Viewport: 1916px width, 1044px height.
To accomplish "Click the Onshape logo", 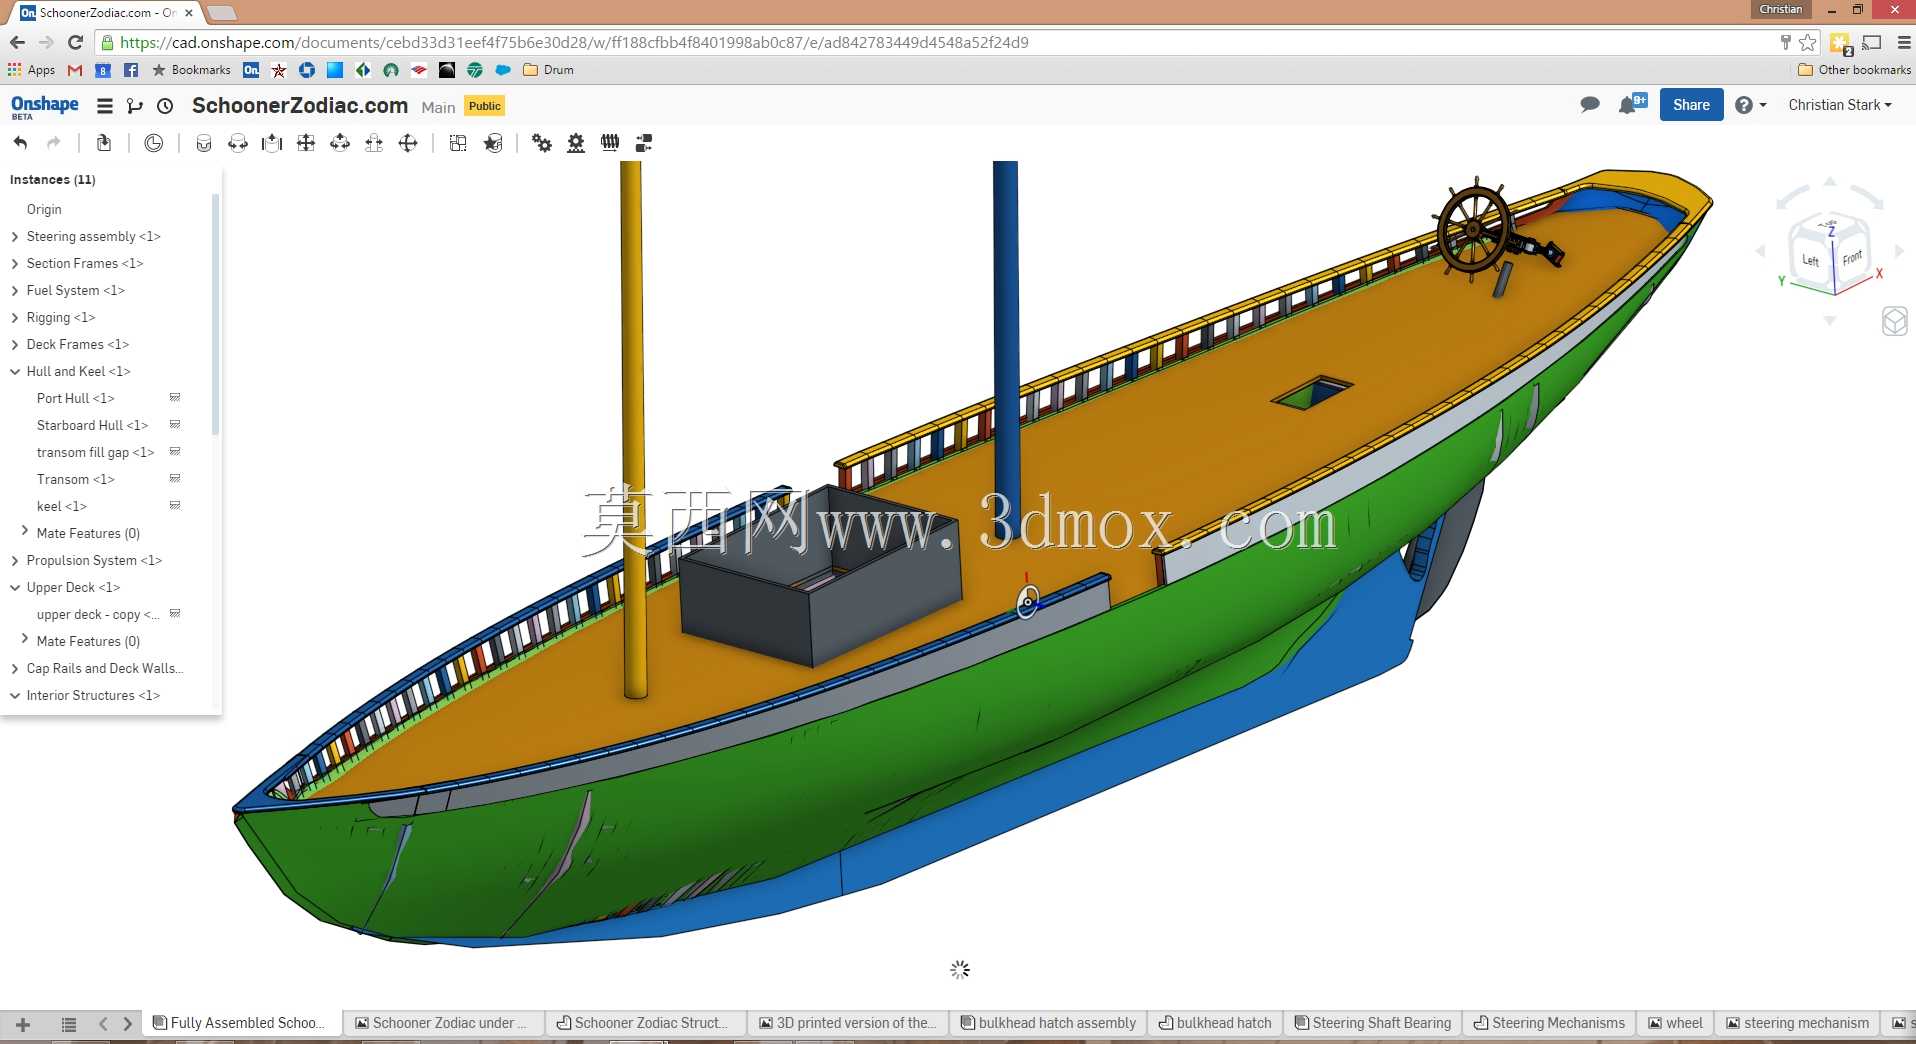I will click(44, 106).
